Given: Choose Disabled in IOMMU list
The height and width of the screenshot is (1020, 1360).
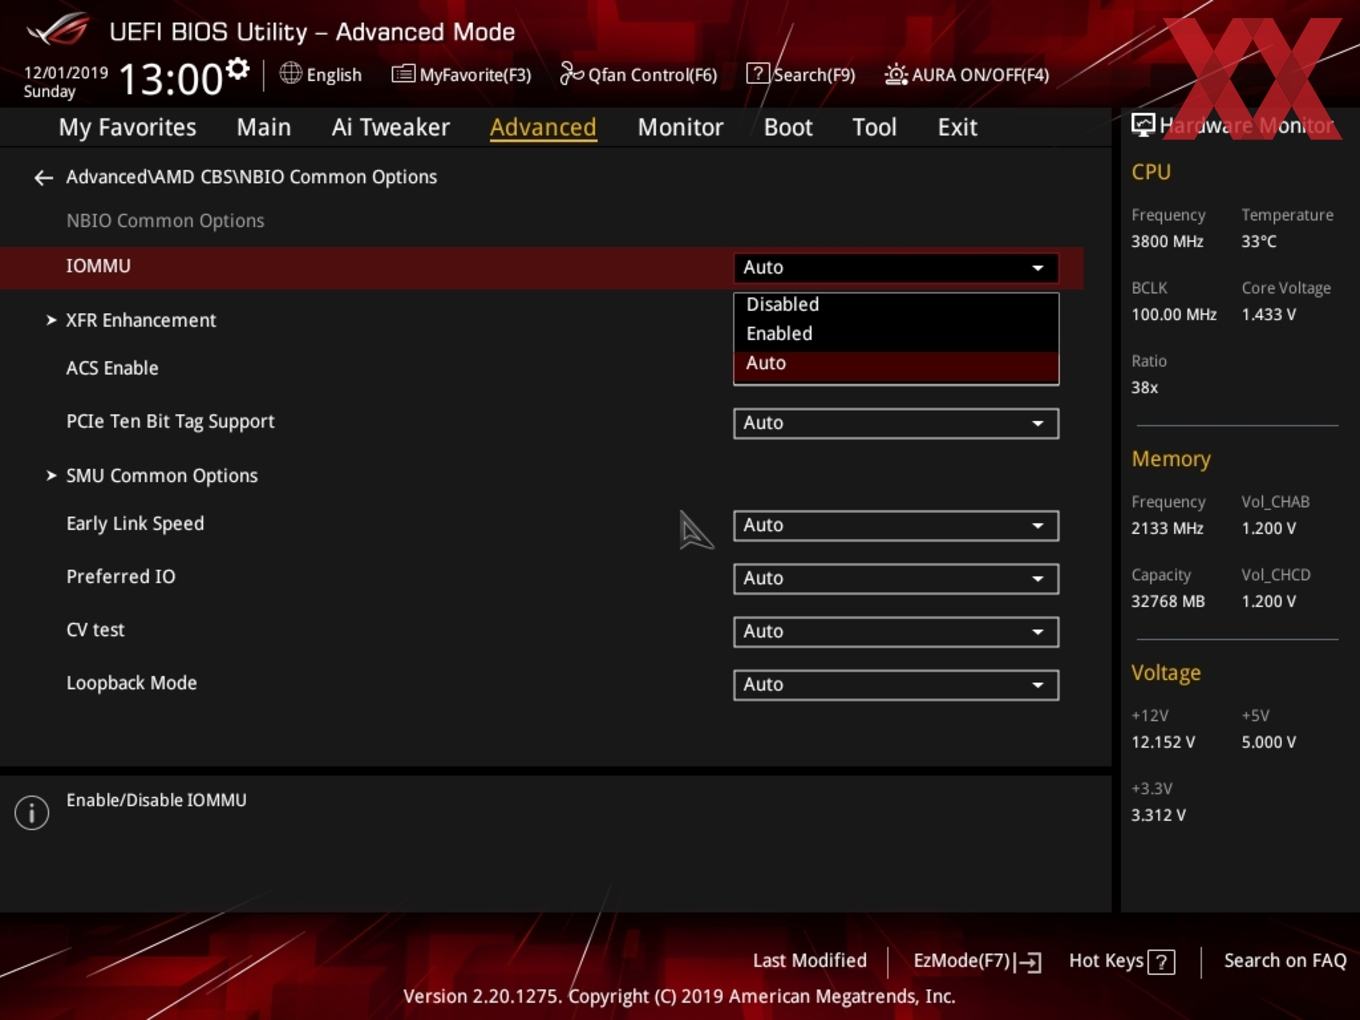Looking at the screenshot, I should [x=896, y=304].
